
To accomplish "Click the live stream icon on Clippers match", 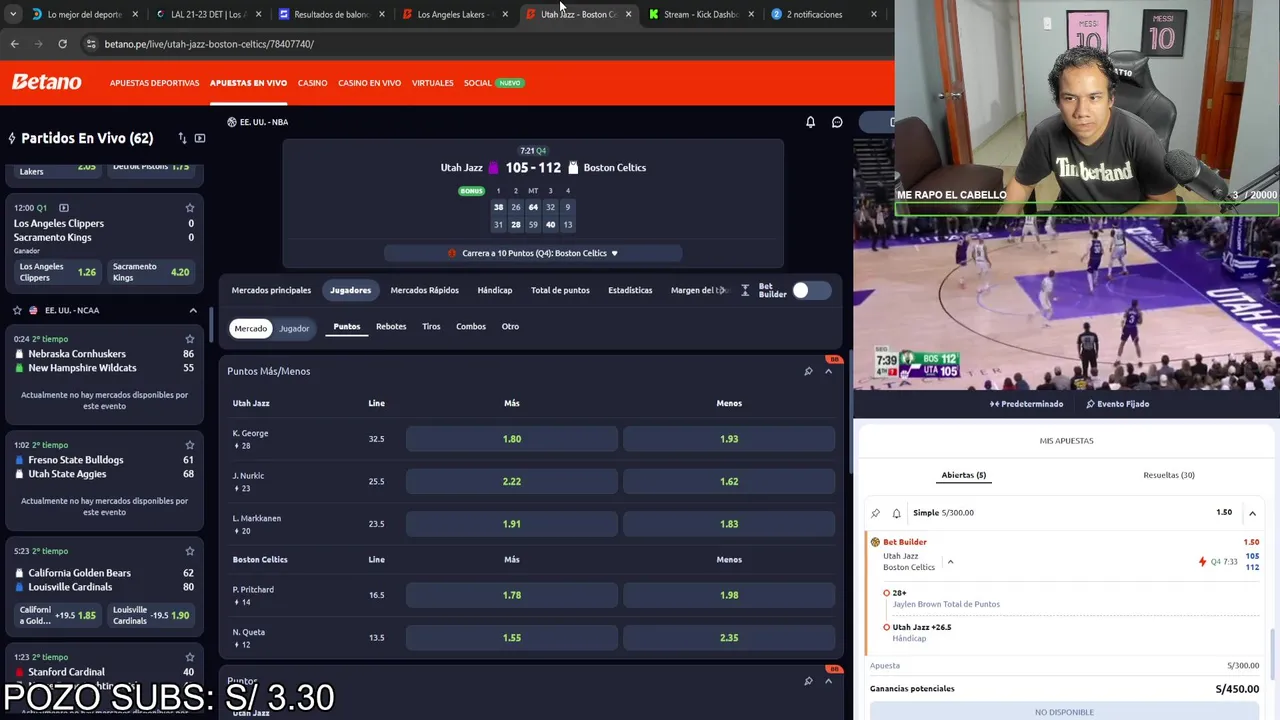I will coord(64,208).
